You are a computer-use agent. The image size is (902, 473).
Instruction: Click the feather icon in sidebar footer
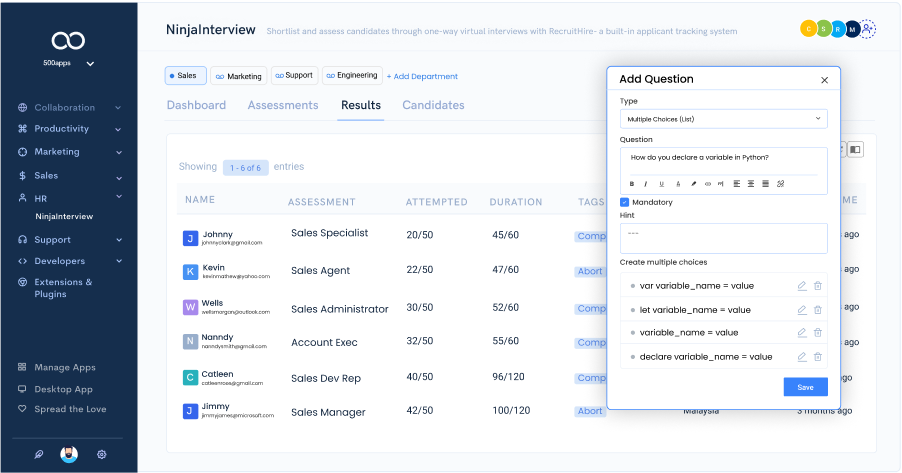pyautogui.click(x=39, y=454)
